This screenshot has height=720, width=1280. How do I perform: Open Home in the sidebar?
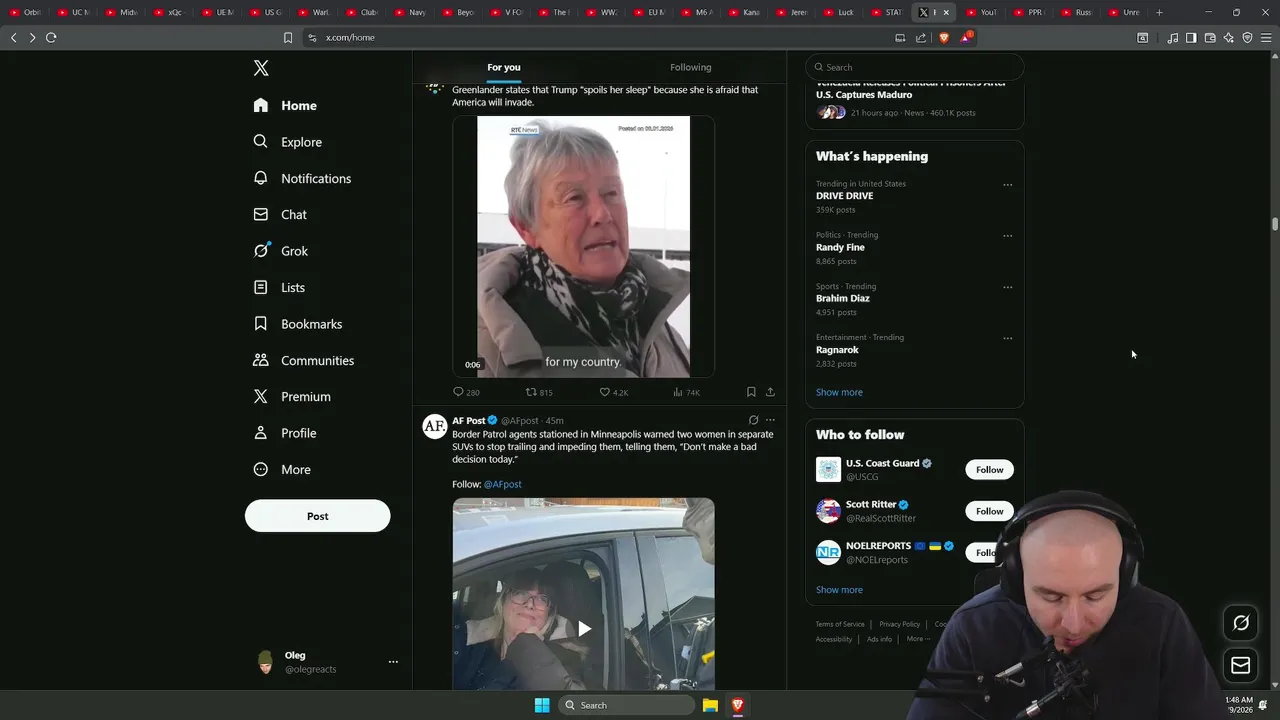click(x=285, y=105)
